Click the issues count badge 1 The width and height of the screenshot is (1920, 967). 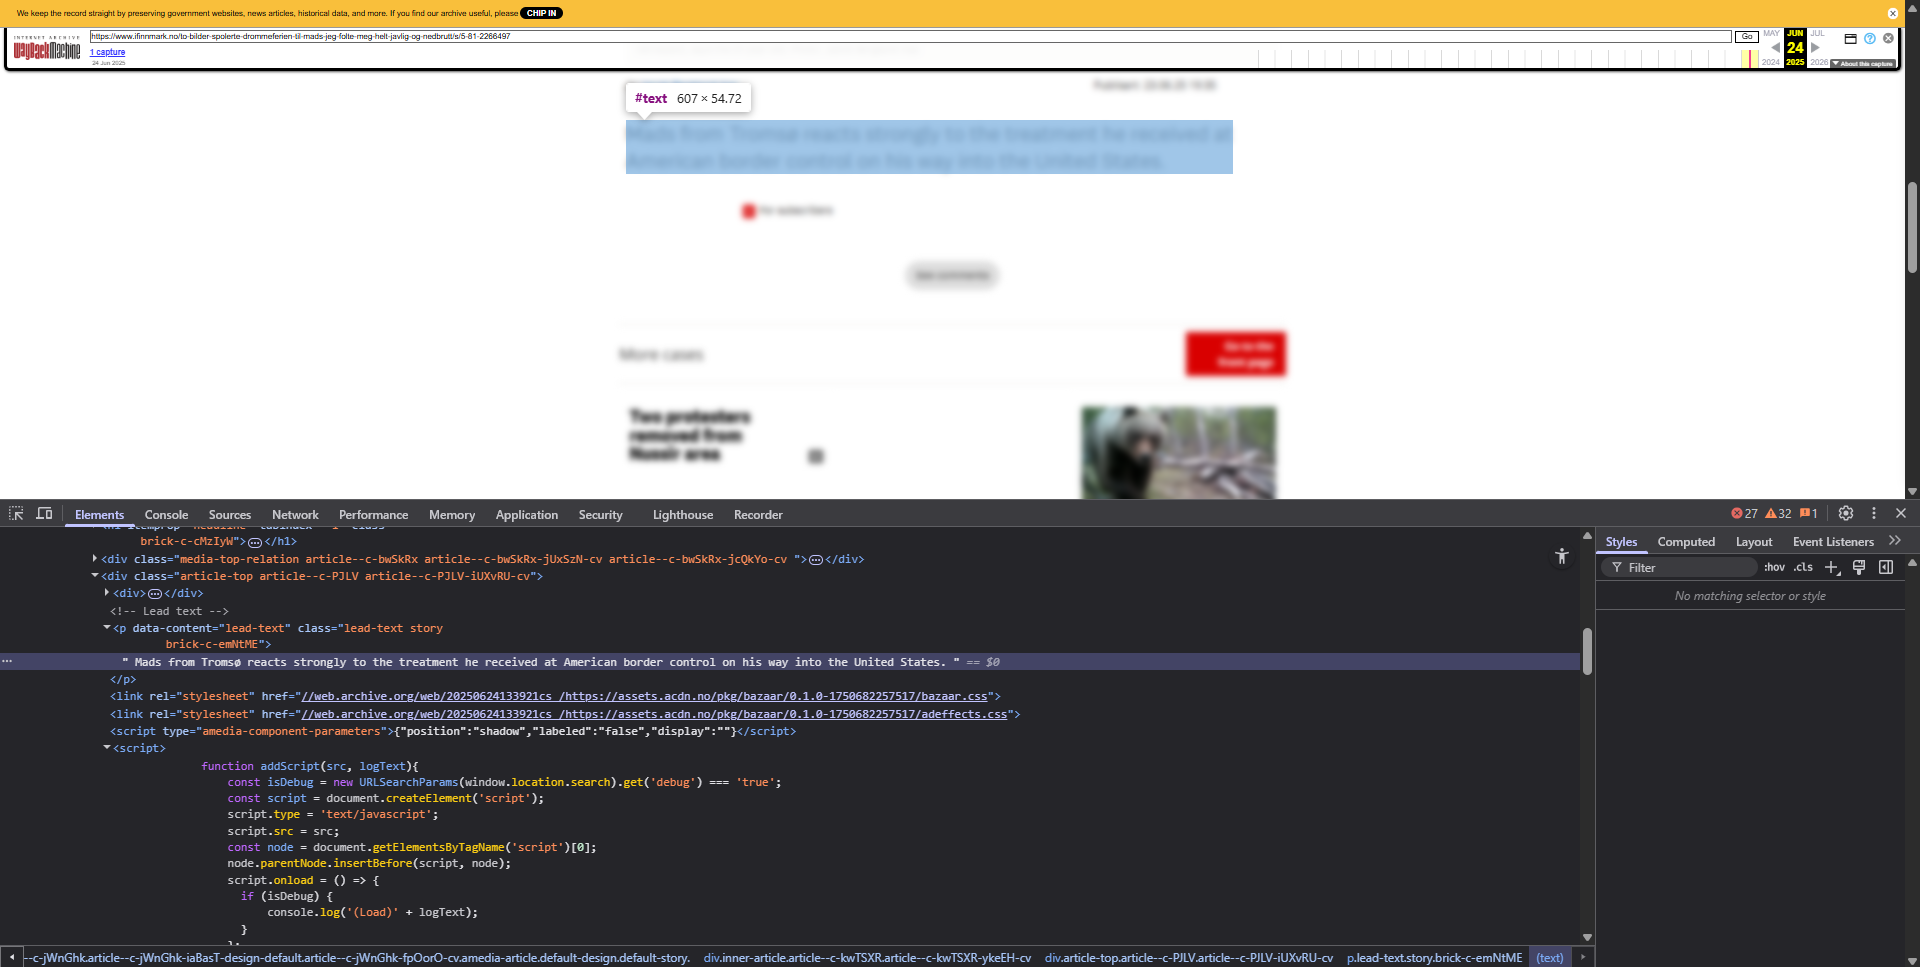pos(1809,513)
